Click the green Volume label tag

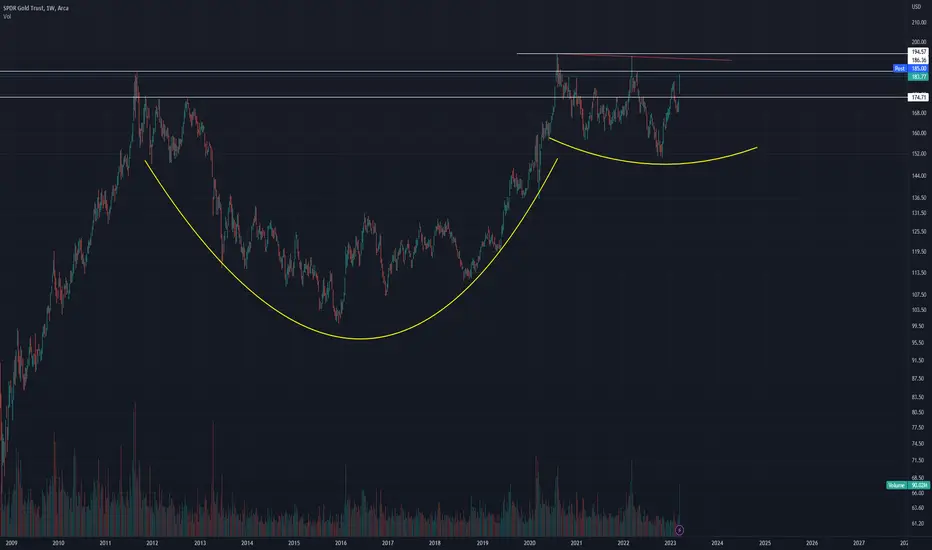click(x=896, y=485)
